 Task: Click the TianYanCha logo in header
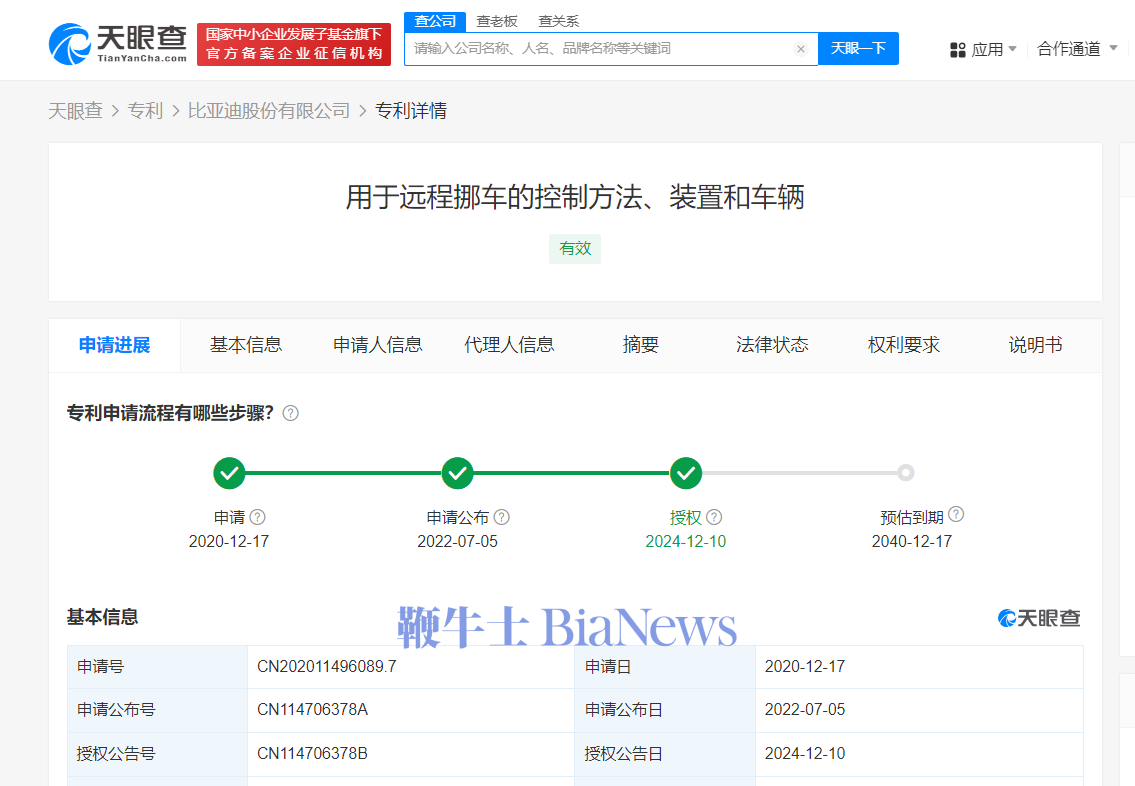(x=118, y=43)
